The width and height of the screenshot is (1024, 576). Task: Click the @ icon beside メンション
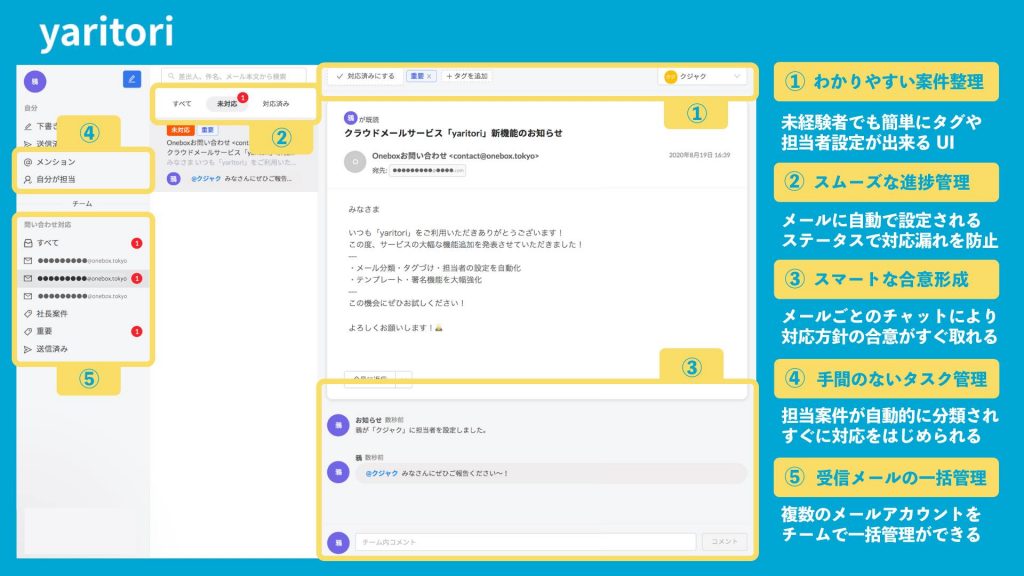[27, 162]
